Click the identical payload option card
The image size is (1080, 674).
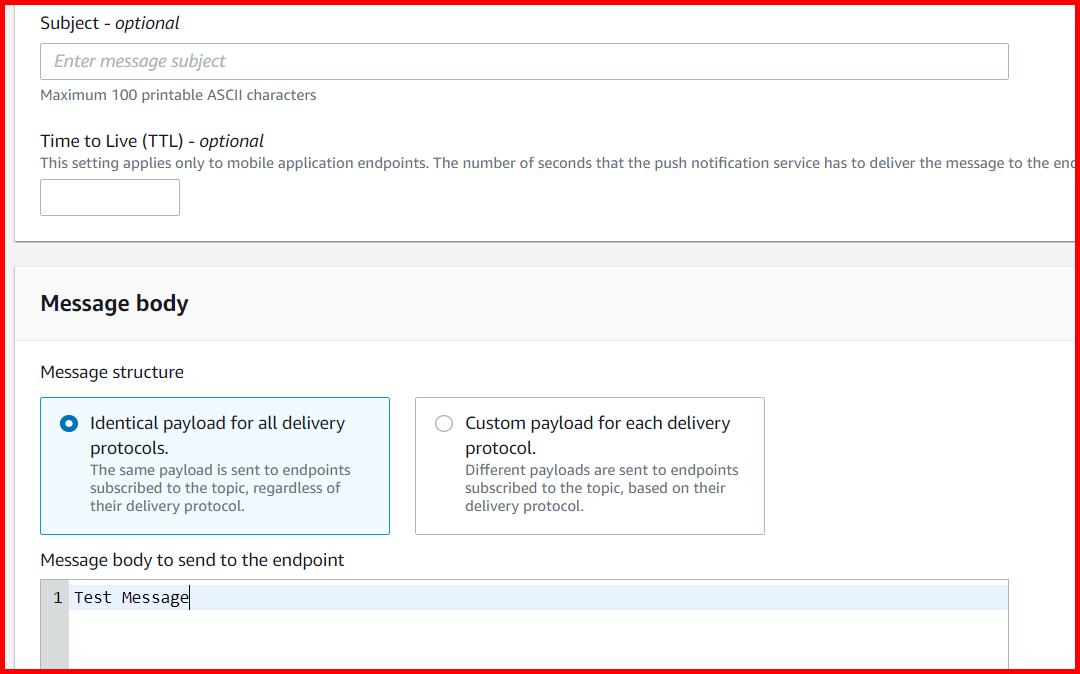[214, 466]
